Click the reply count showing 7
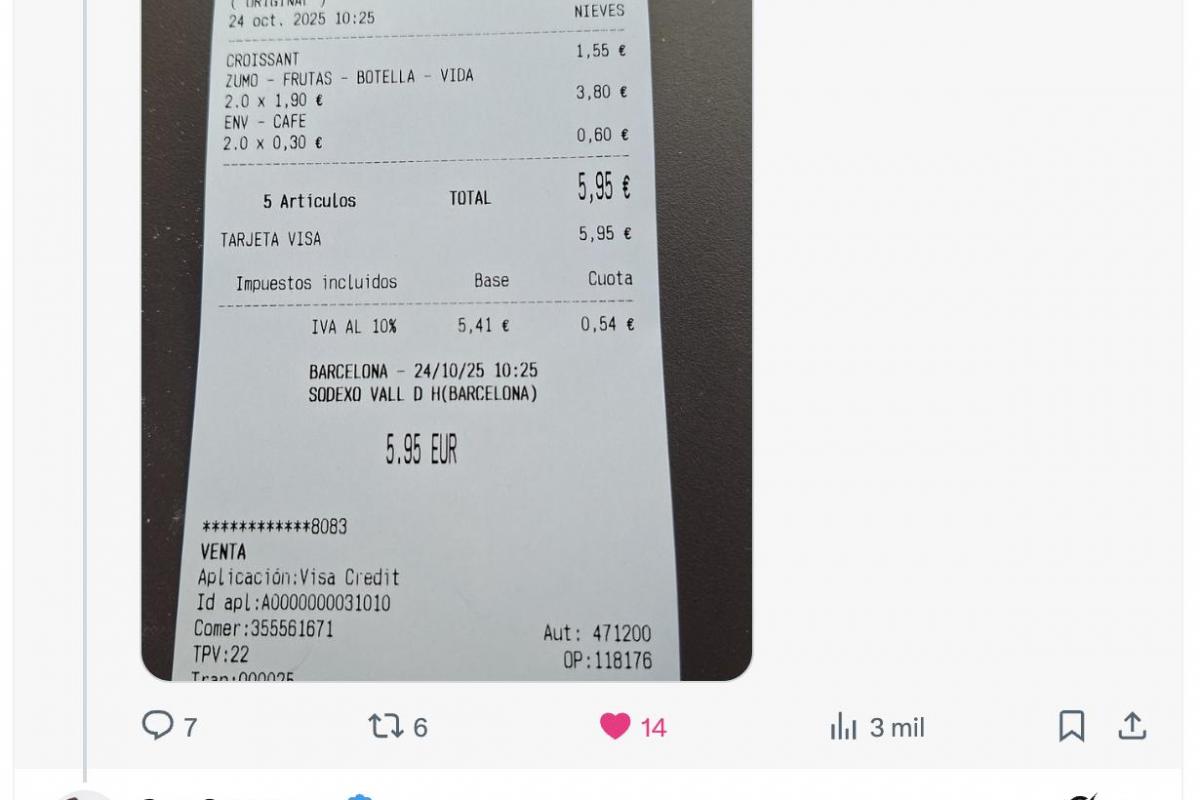The height and width of the screenshot is (800, 1200). pyautogui.click(x=190, y=727)
